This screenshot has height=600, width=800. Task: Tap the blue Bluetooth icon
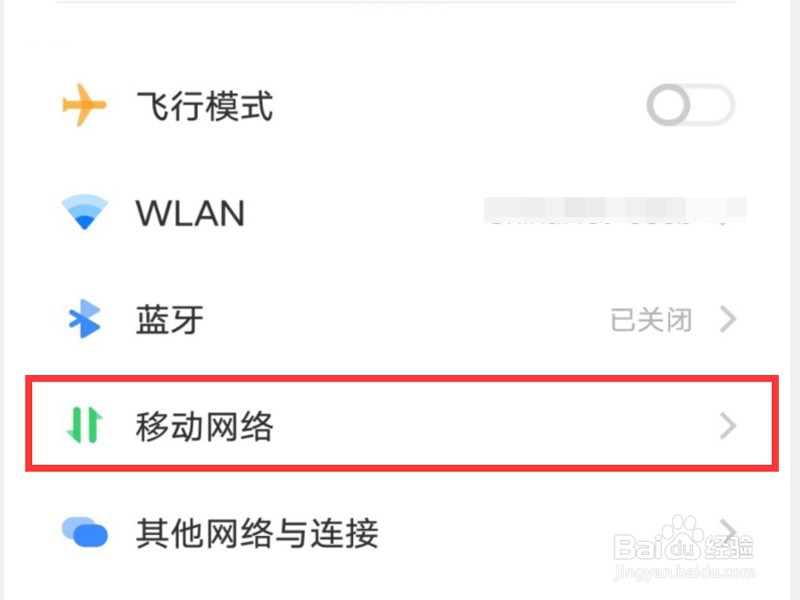[x=85, y=319]
